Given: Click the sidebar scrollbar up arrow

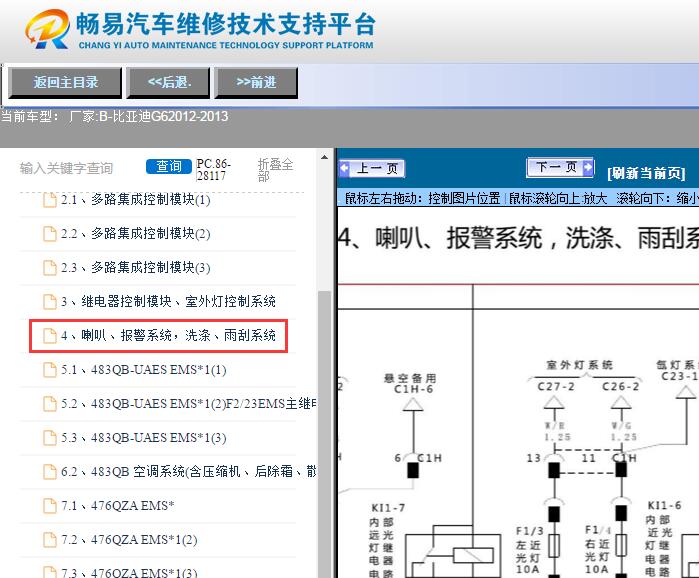Looking at the screenshot, I should (324, 157).
